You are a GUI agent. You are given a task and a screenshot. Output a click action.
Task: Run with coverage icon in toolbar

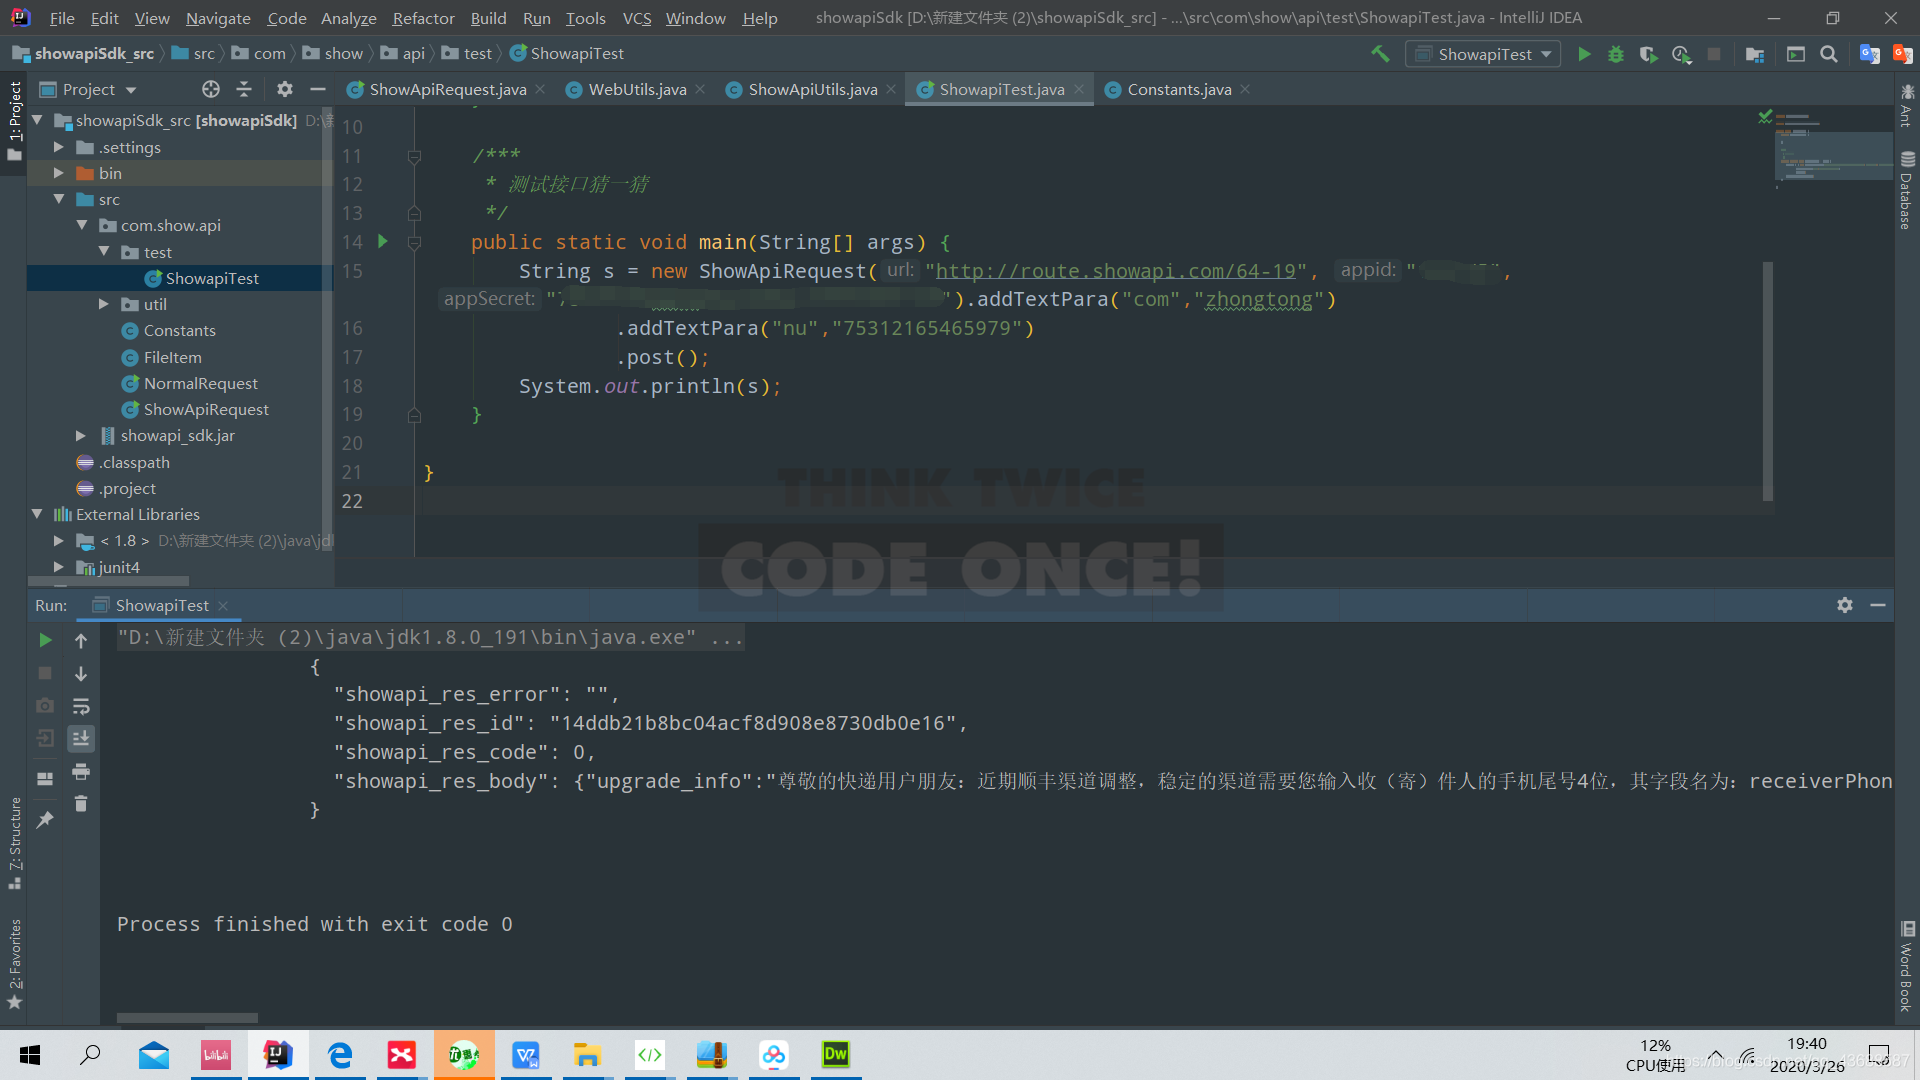1648,54
